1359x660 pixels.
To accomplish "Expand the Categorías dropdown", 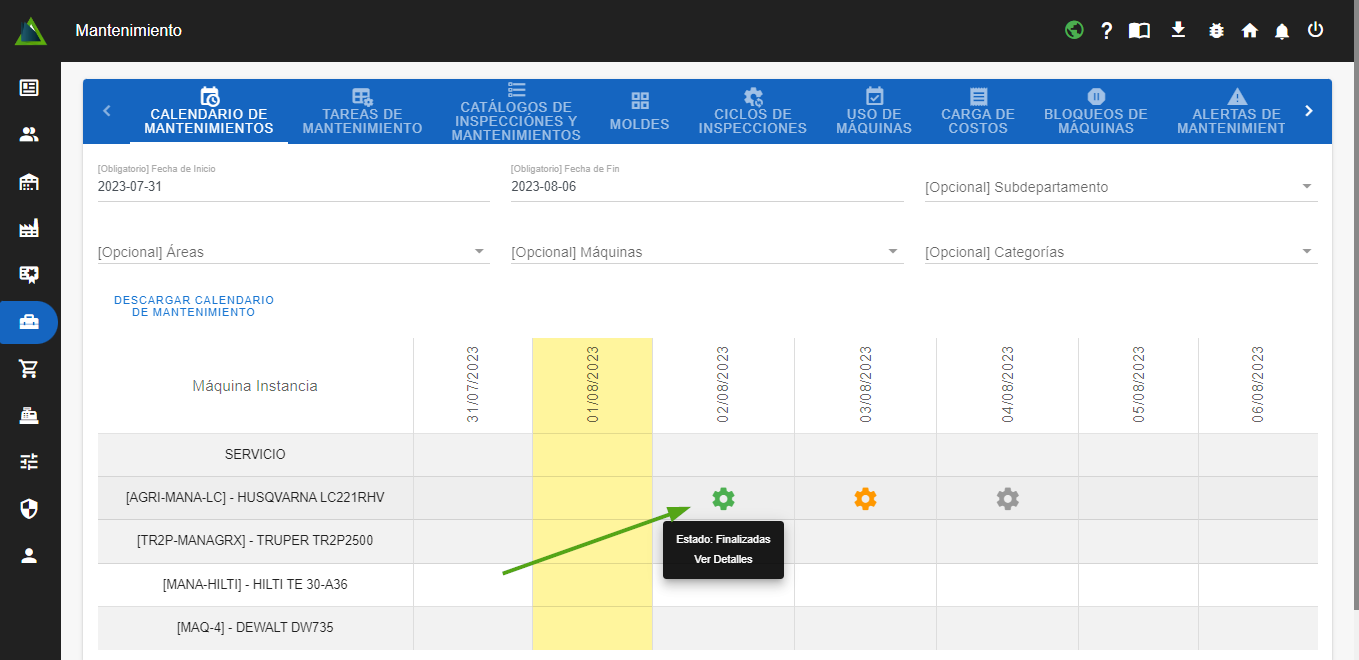I will (1120, 252).
